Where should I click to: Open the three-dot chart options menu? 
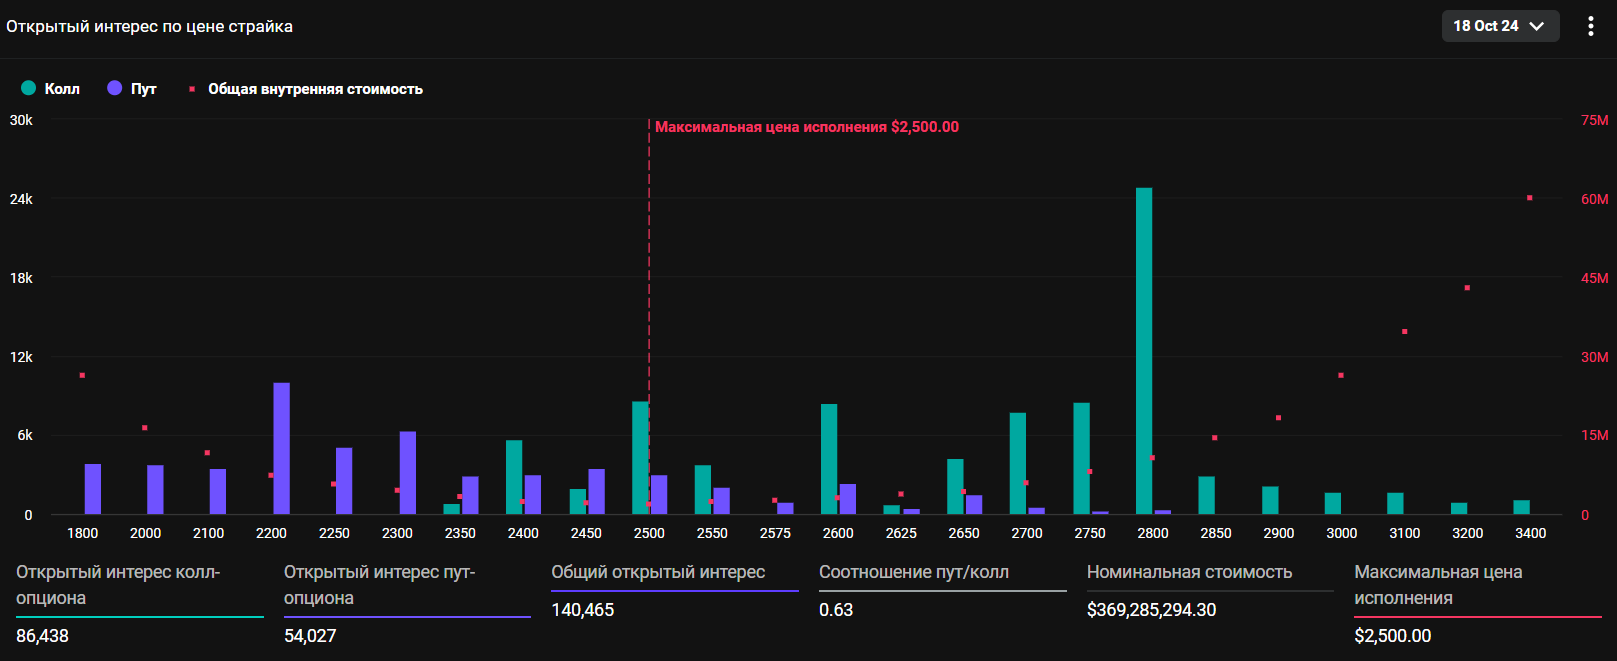(1590, 26)
